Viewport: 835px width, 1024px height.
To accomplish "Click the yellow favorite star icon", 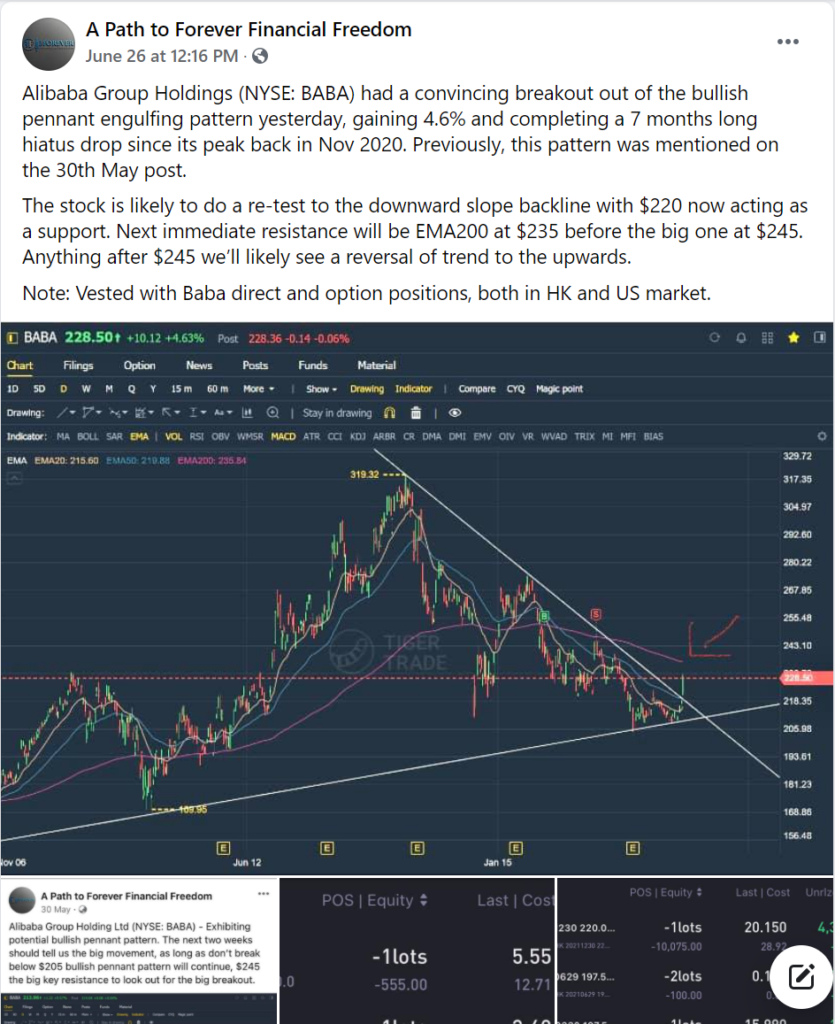I will (x=793, y=338).
